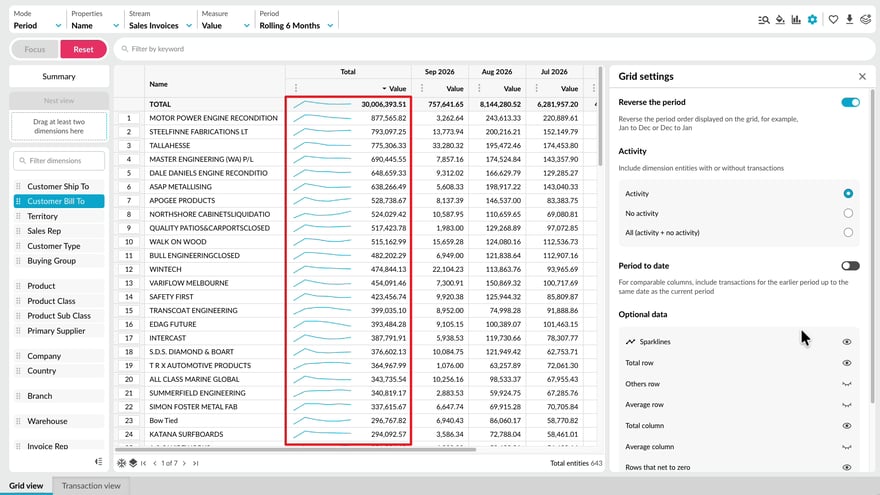Open Total Value column options menu
The height and width of the screenshot is (495, 880).
[x=296, y=88]
